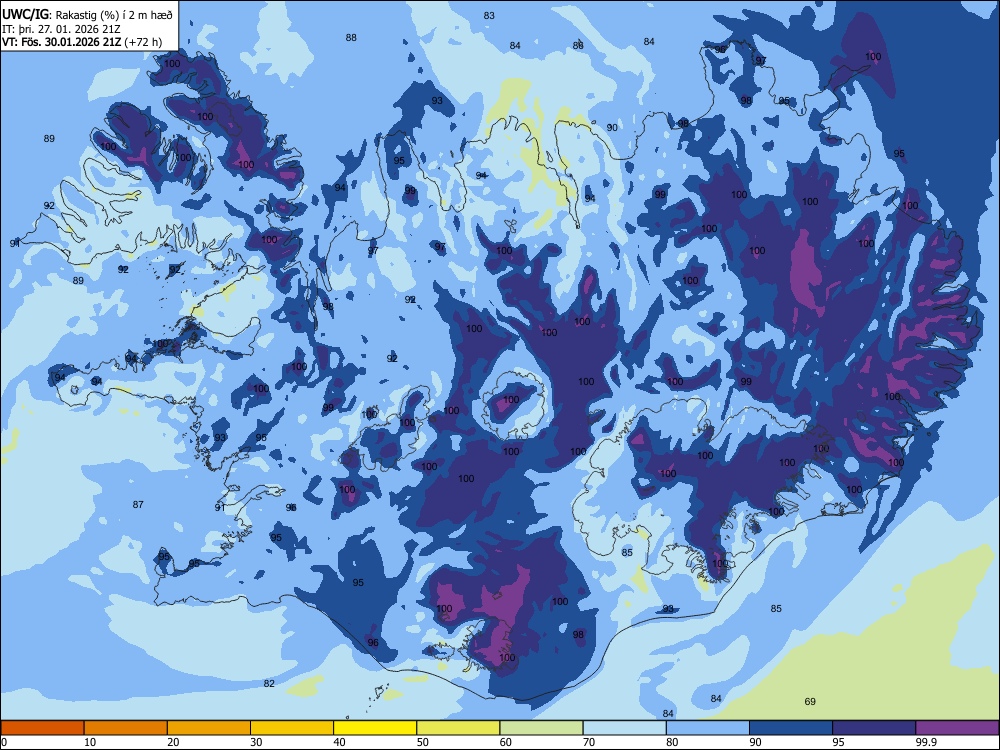Click the humidity value '90' on the north coast
The height and width of the screenshot is (750, 1000).
(x=612, y=128)
